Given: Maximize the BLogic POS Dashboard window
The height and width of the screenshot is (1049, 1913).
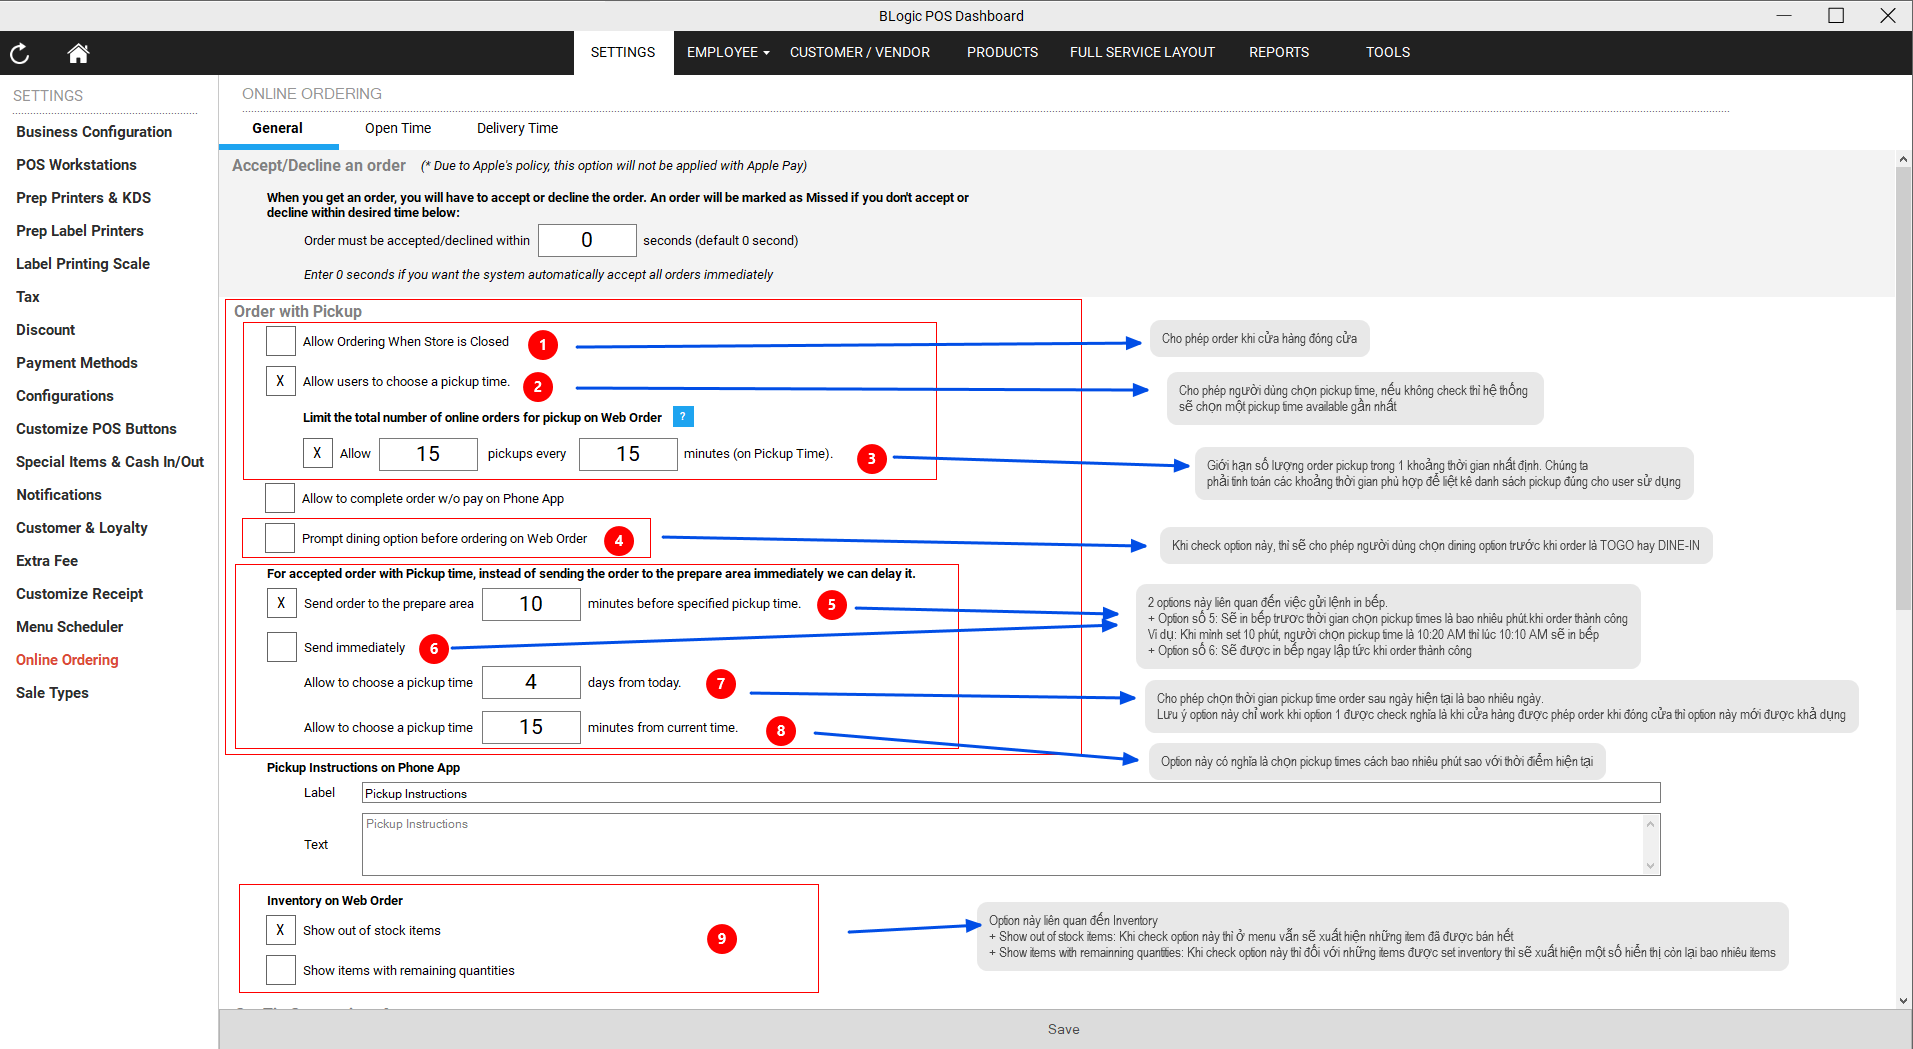Looking at the screenshot, I should (x=1835, y=15).
